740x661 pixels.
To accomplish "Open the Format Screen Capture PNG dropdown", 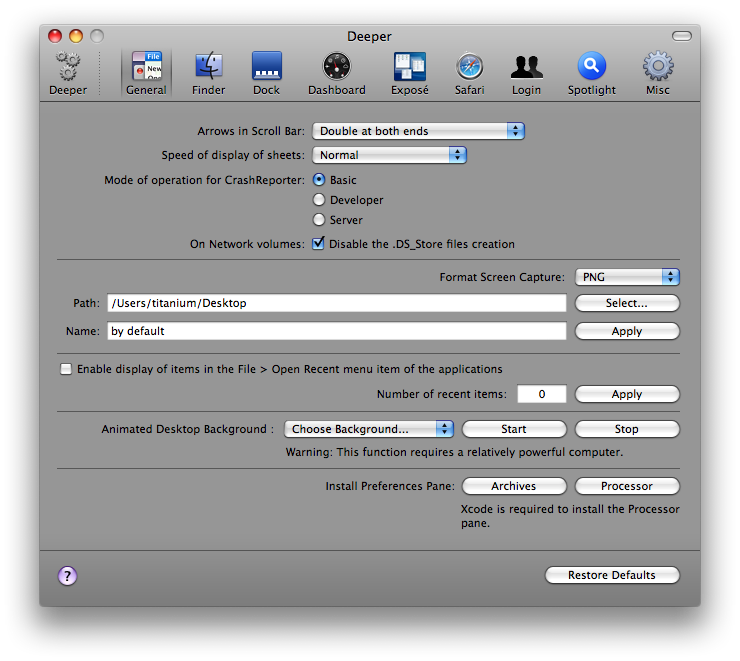I will (627, 277).
